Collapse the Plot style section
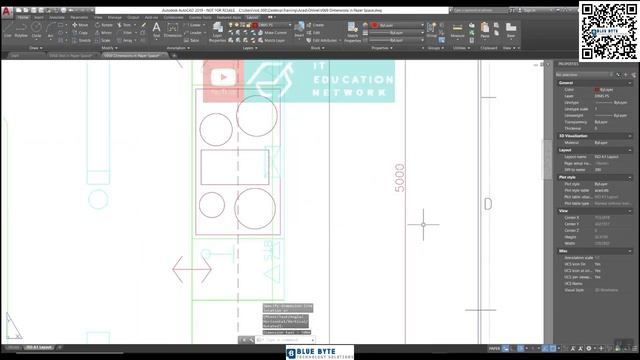The width and height of the screenshot is (640, 360). click(630, 178)
